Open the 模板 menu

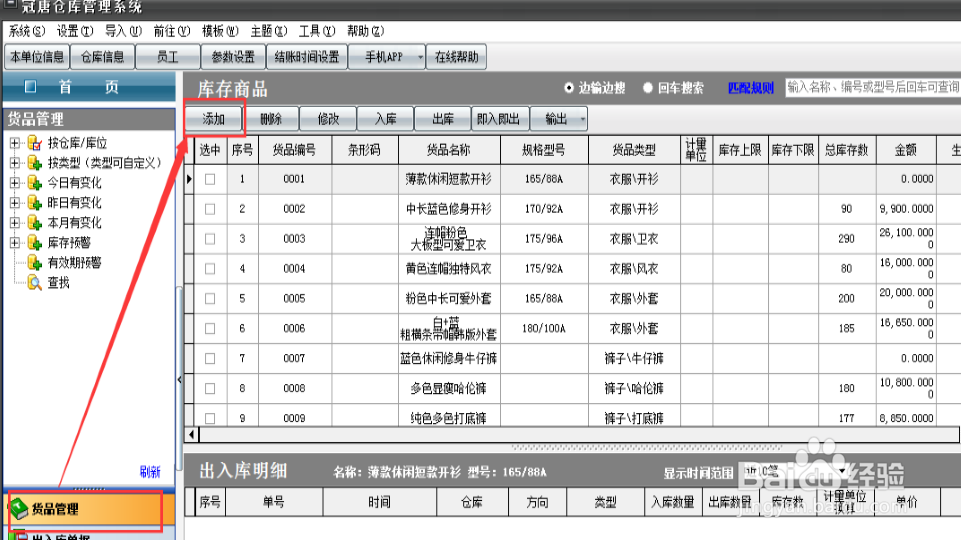coord(220,31)
